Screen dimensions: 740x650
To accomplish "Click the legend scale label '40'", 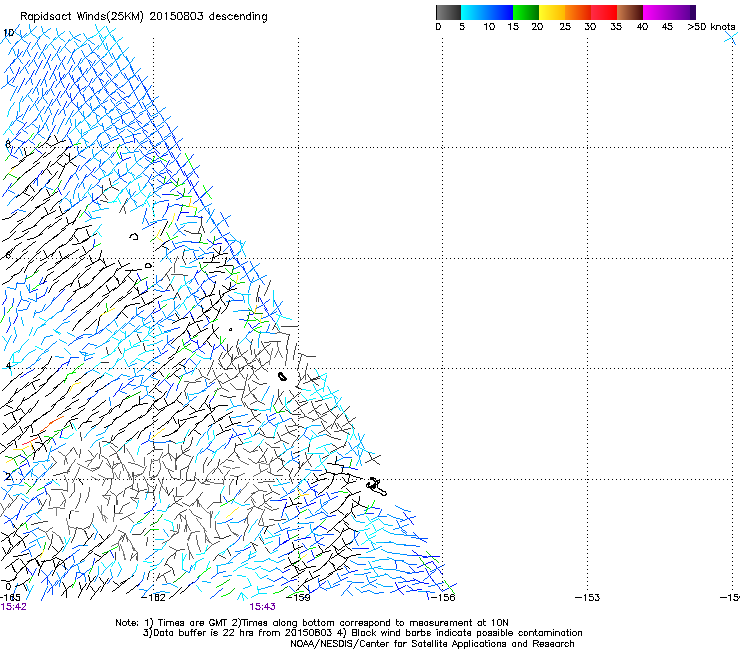I will coord(642,27).
